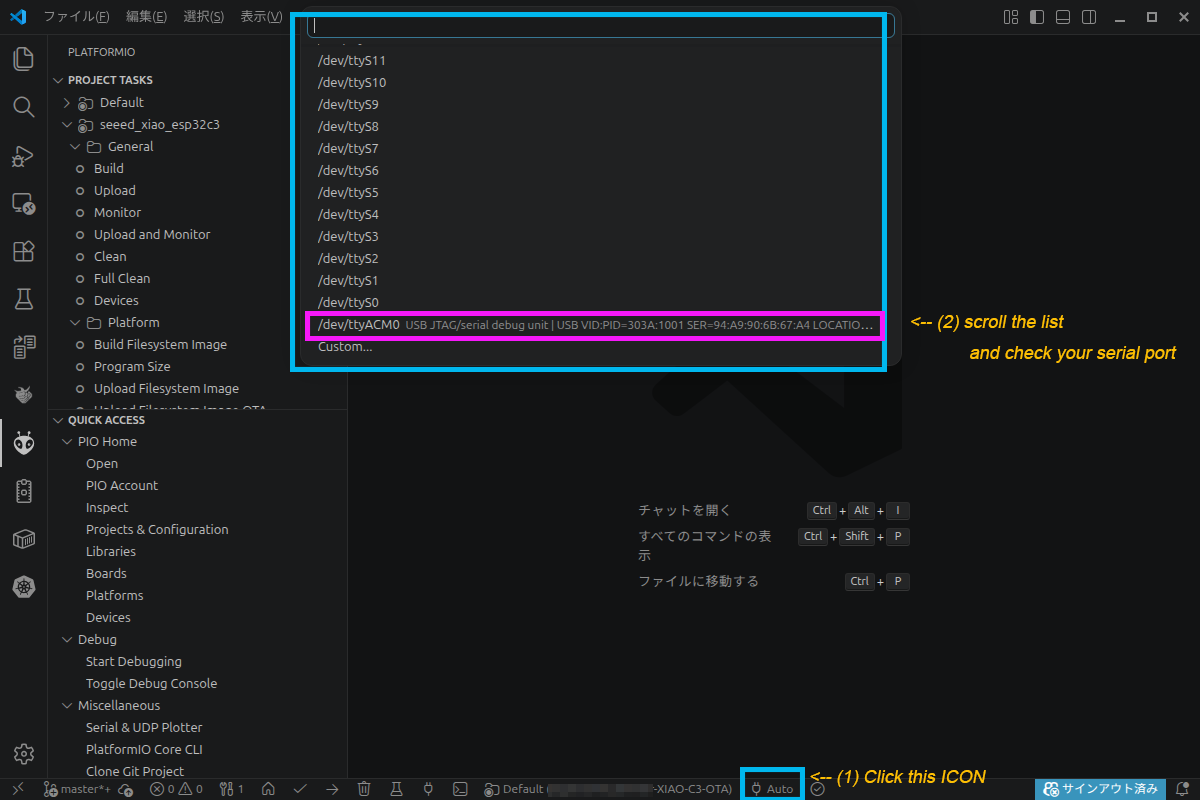
Task: Open the ファイル(F) menu
Action: coord(76,17)
